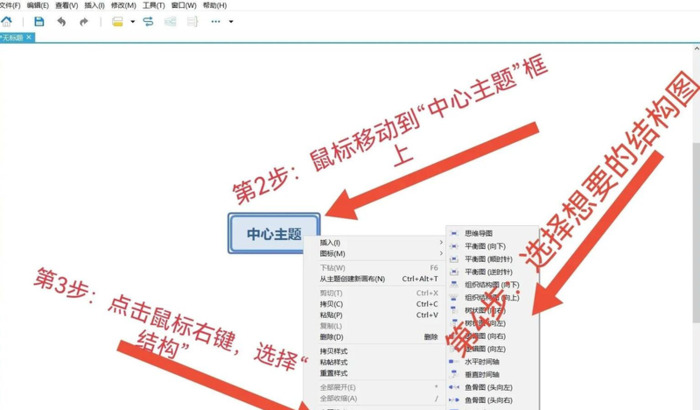Open the 文件(F) menu
This screenshot has height=410, width=700.
10,5
